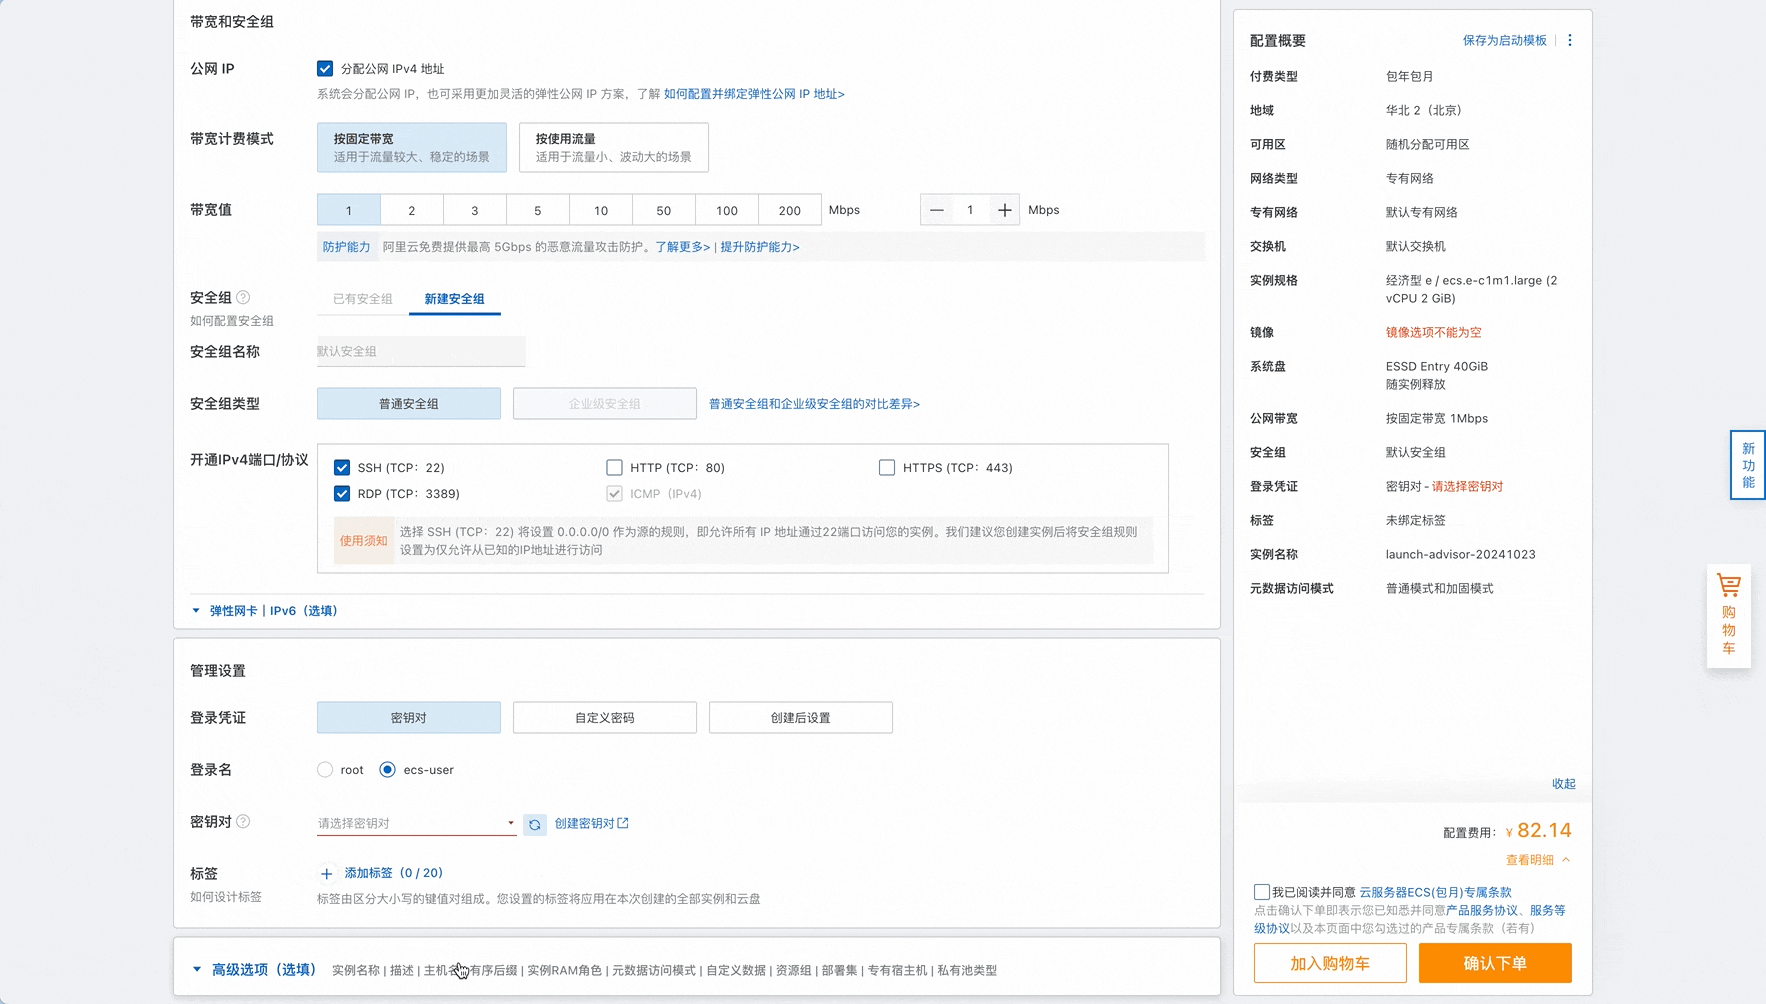1766x1004 pixels.
Task: Select root as the login name
Action: [x=325, y=769]
